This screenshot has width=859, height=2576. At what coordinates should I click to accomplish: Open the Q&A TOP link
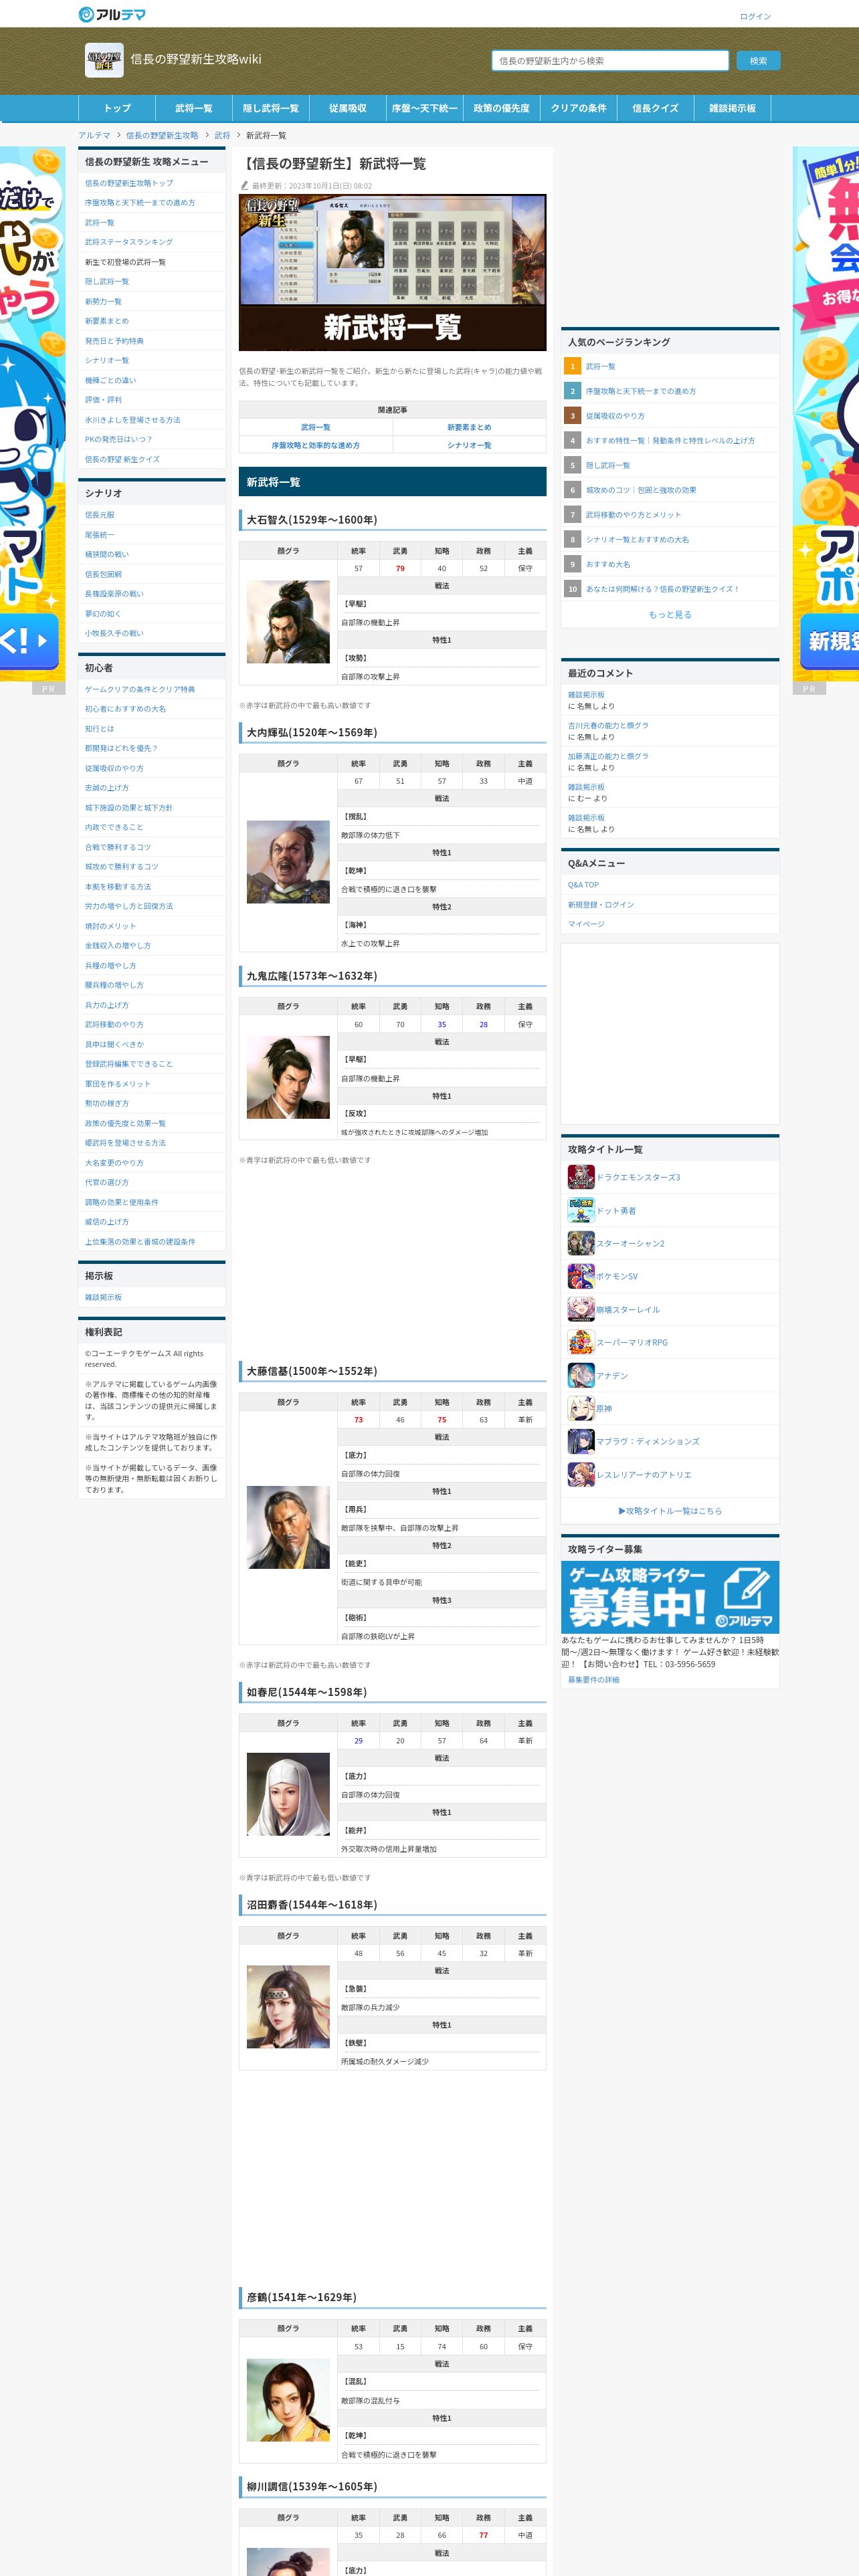583,885
